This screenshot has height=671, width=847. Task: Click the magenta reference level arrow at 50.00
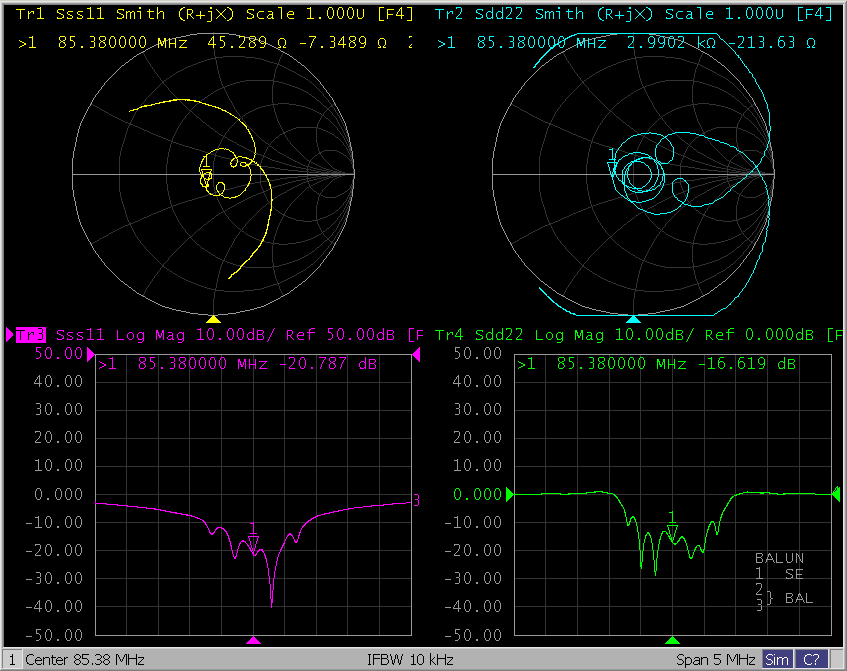tap(91, 354)
